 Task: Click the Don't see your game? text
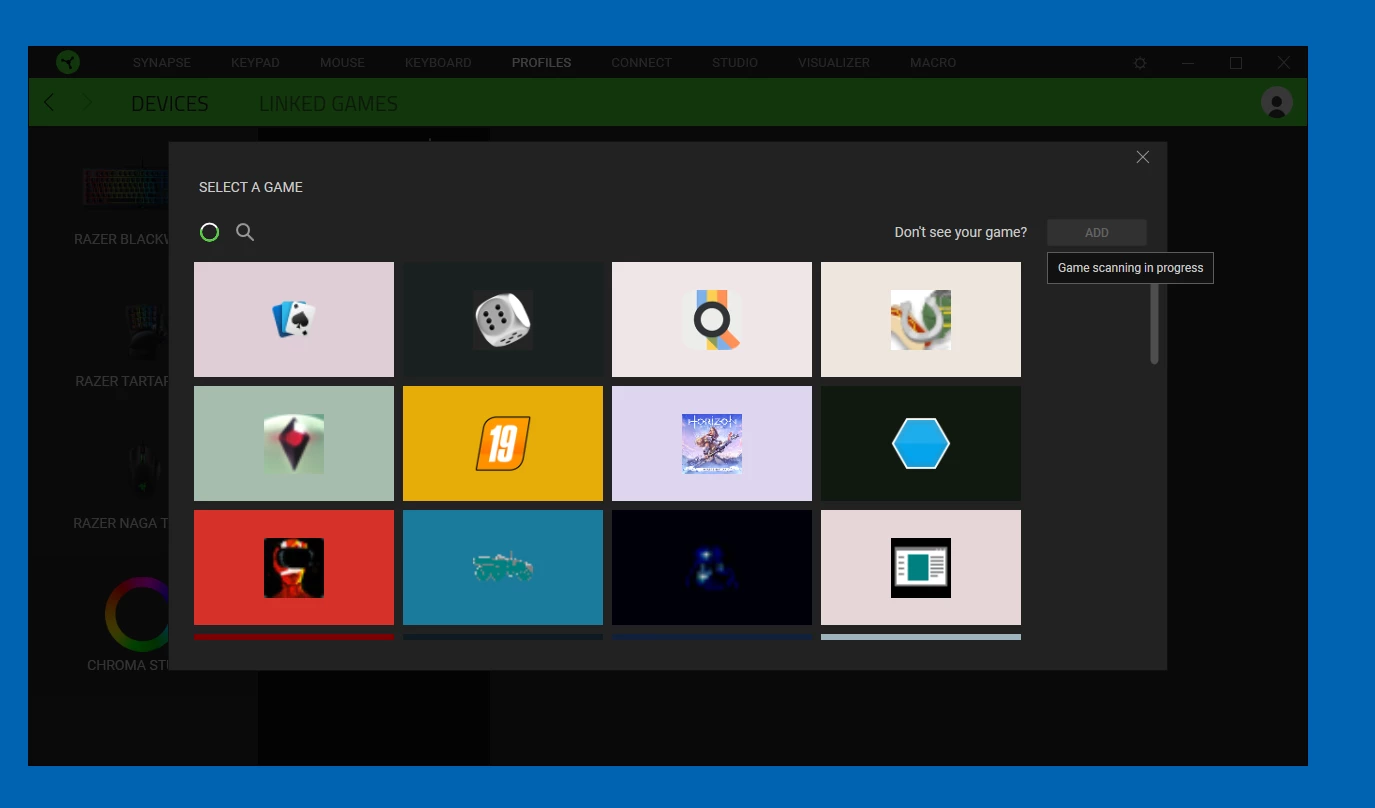(960, 232)
